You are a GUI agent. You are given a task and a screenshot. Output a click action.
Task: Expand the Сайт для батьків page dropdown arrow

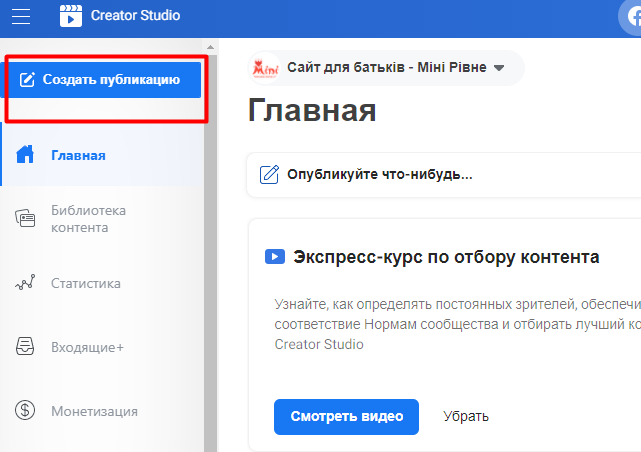pos(500,68)
